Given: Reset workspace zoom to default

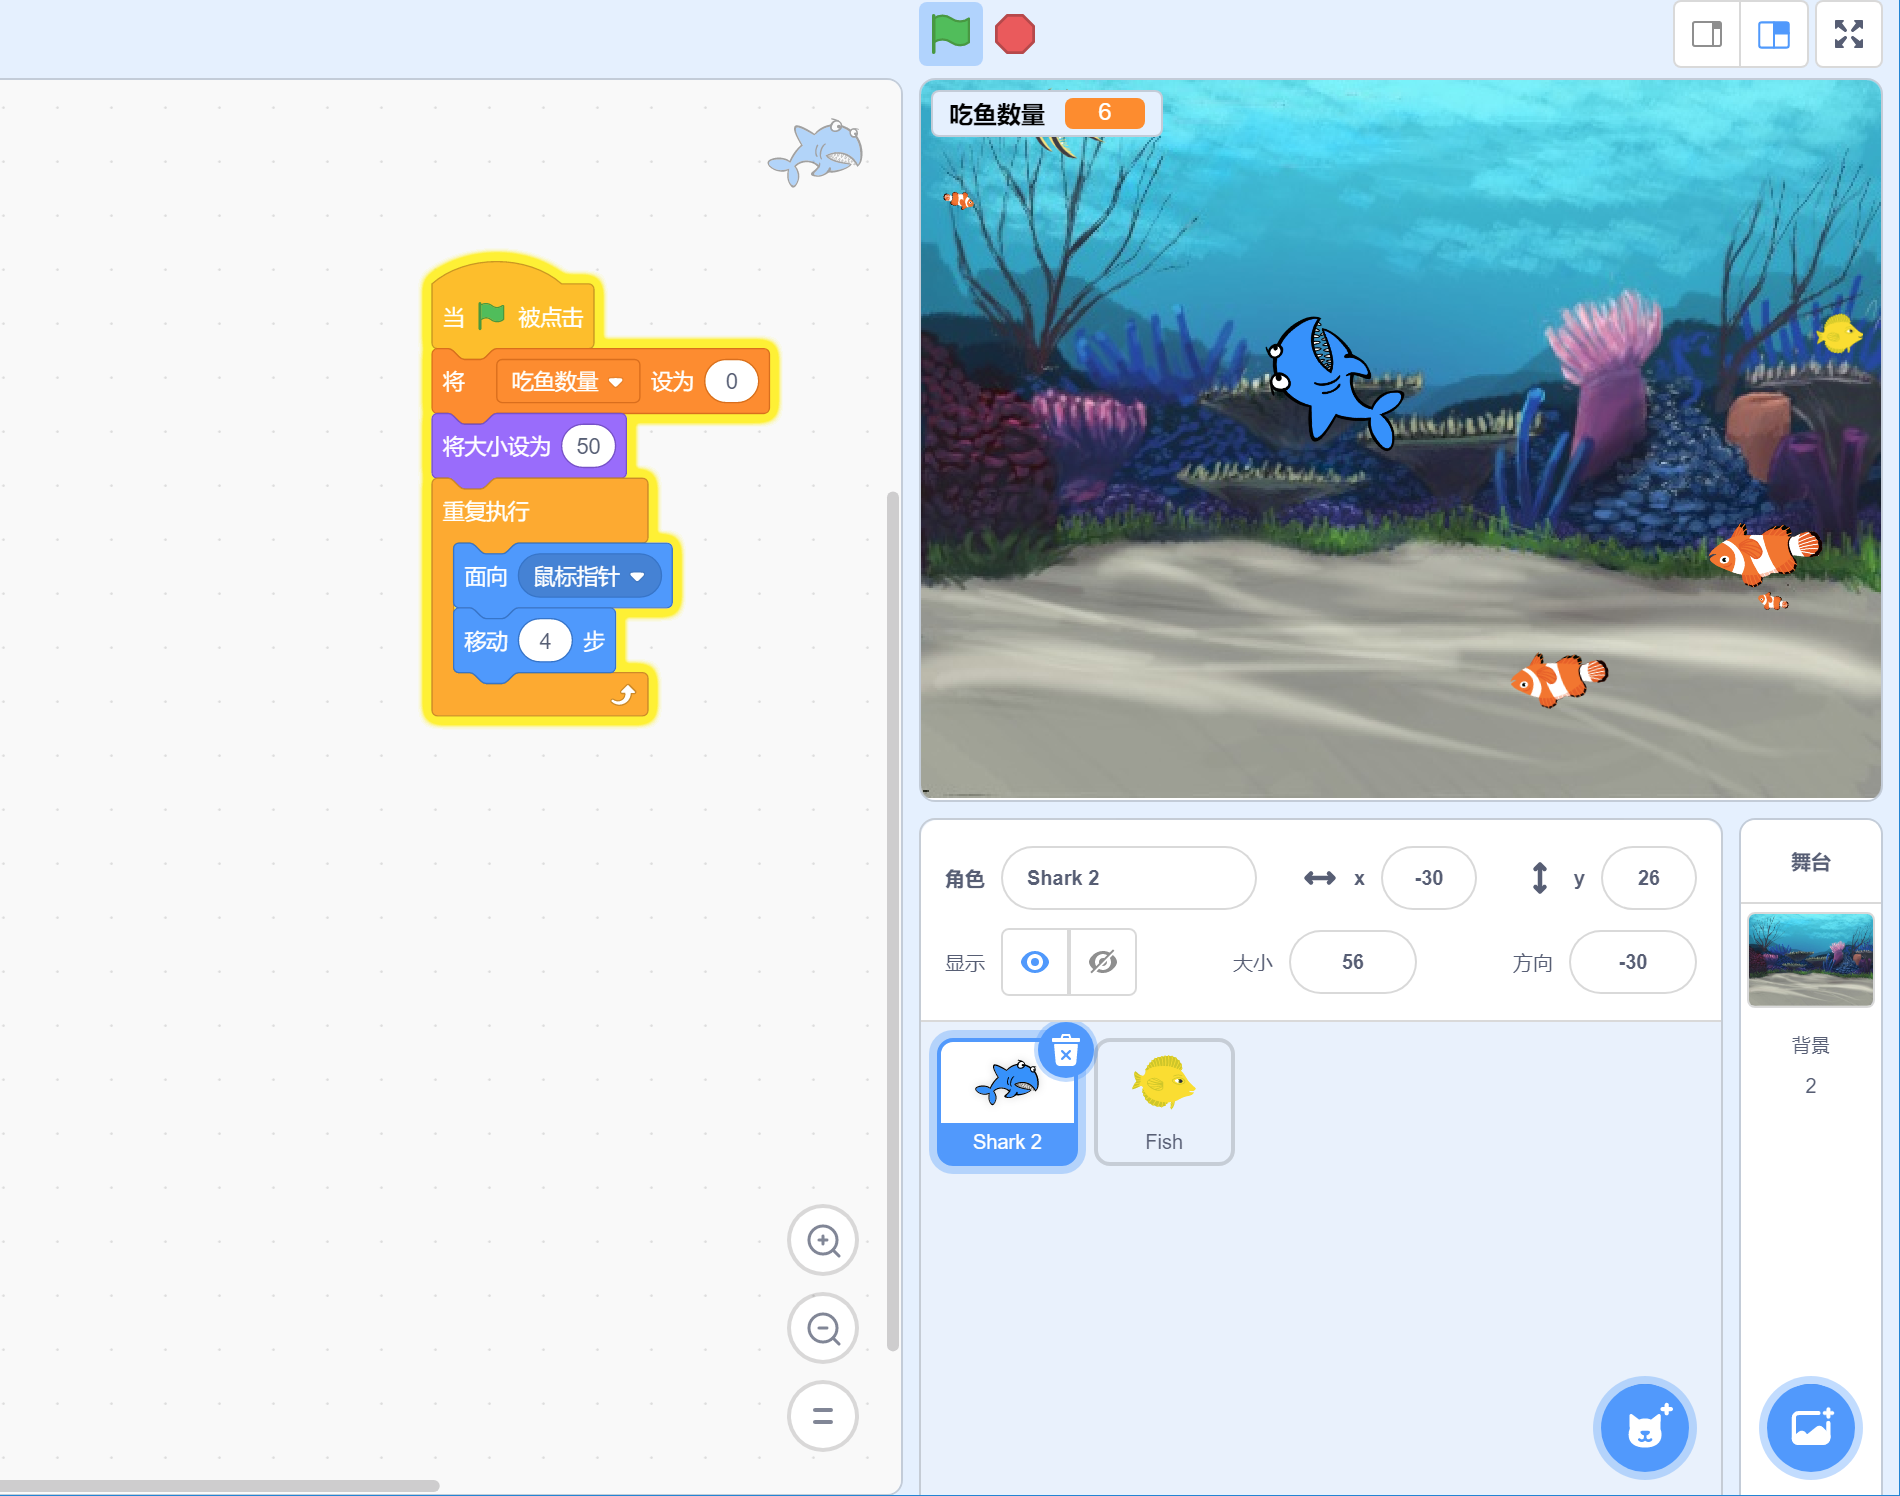Looking at the screenshot, I should pyautogui.click(x=823, y=1416).
